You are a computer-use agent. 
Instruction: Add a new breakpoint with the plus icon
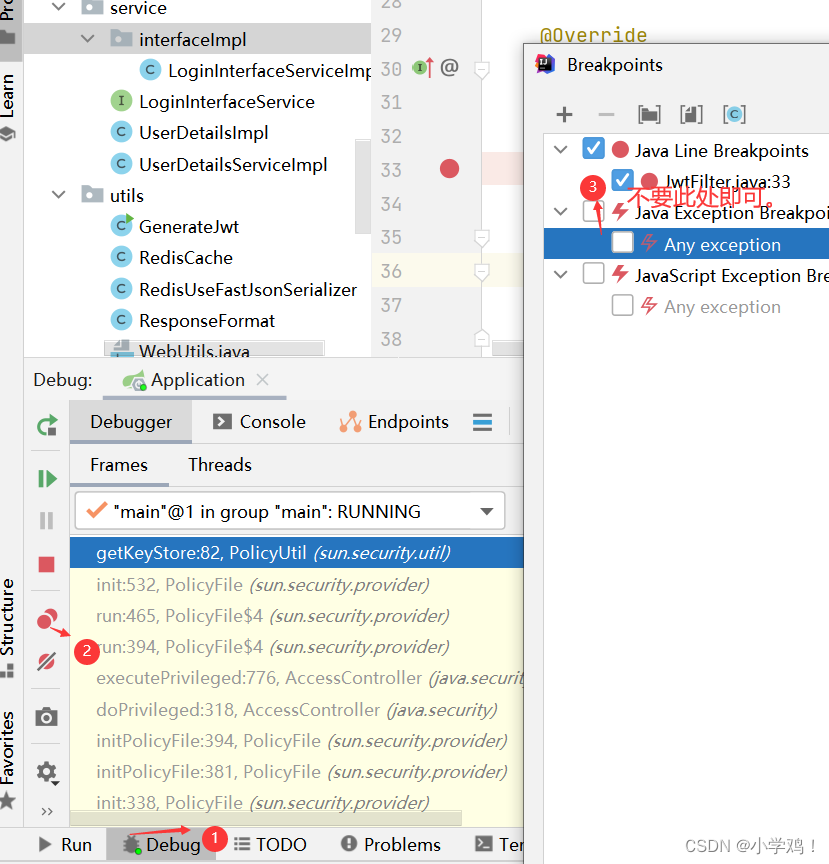(565, 114)
